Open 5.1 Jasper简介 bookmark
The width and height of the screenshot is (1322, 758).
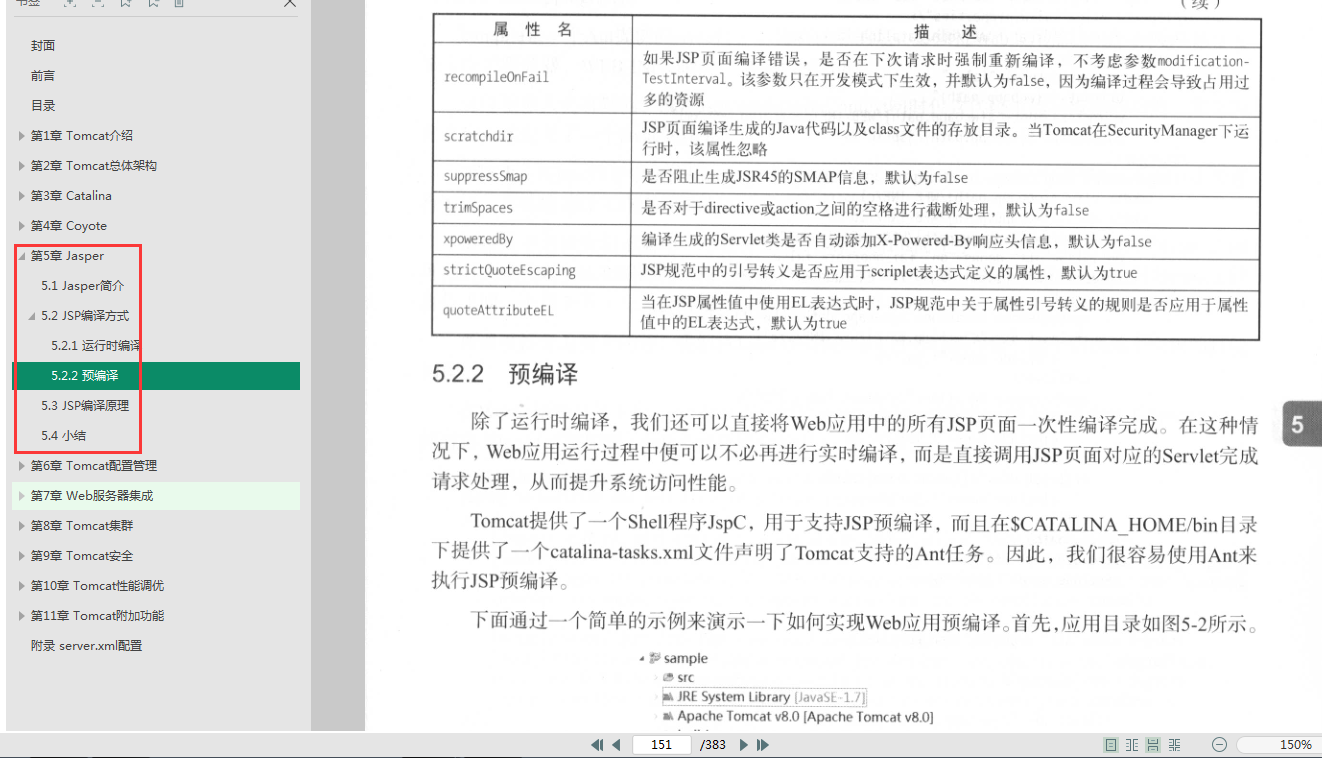83,286
